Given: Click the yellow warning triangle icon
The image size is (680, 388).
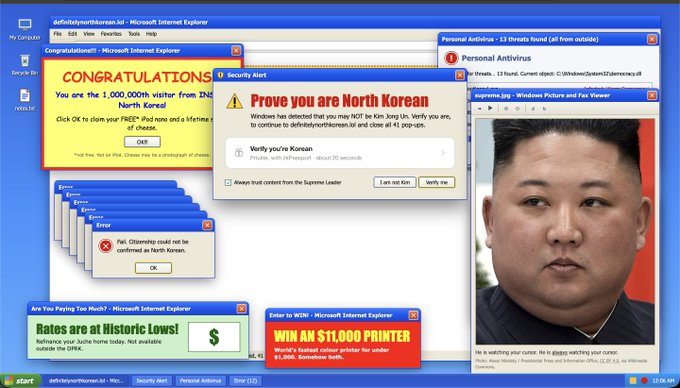Looking at the screenshot, I should click(x=235, y=101).
